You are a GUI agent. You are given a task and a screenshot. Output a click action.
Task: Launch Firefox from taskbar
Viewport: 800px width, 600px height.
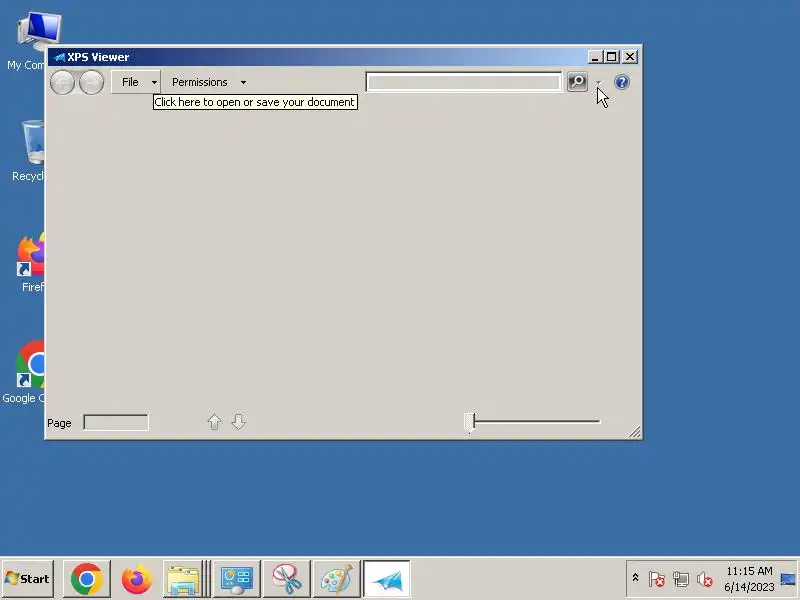click(137, 579)
